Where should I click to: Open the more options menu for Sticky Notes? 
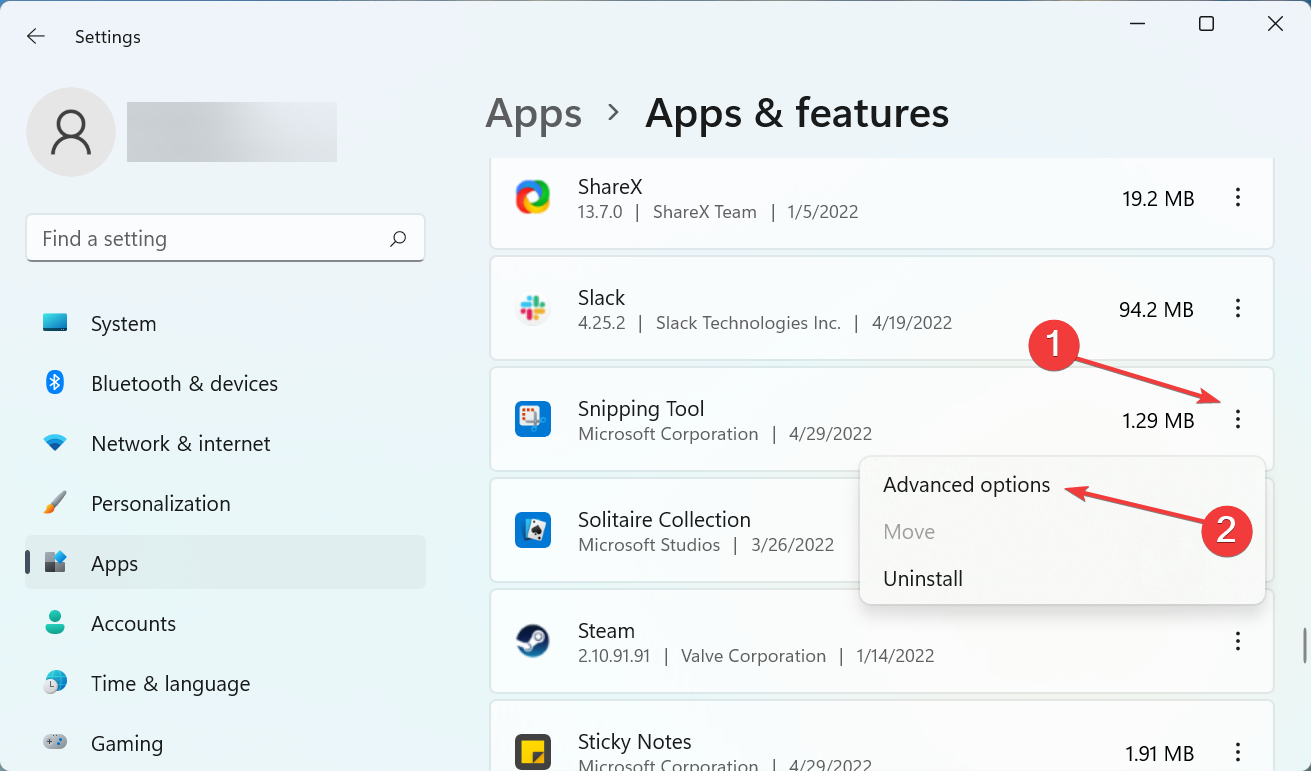(1238, 752)
